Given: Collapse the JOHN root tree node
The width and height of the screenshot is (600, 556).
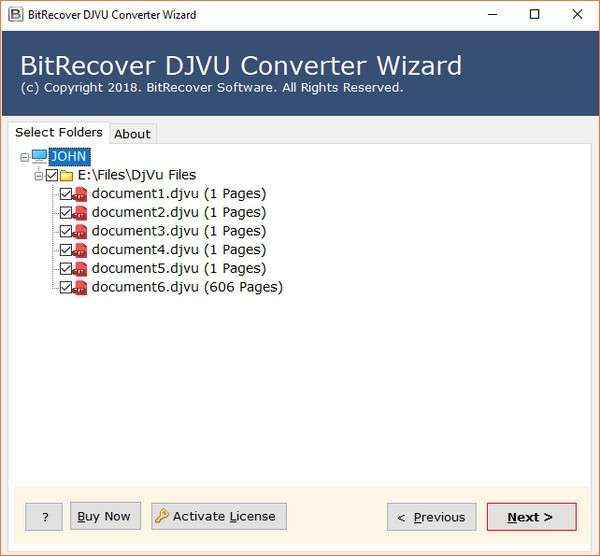Looking at the screenshot, I should (24, 157).
